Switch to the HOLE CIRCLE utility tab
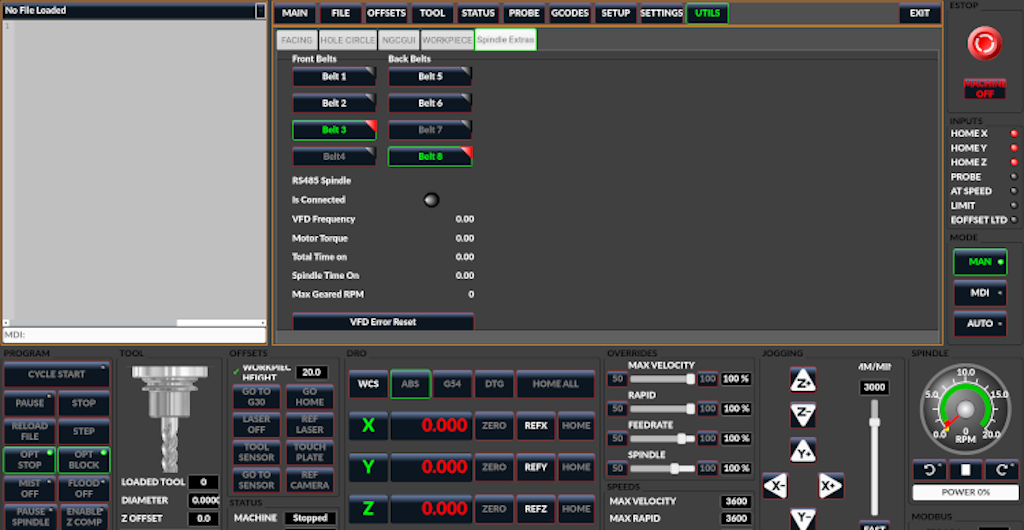The image size is (1024, 530). (x=348, y=40)
